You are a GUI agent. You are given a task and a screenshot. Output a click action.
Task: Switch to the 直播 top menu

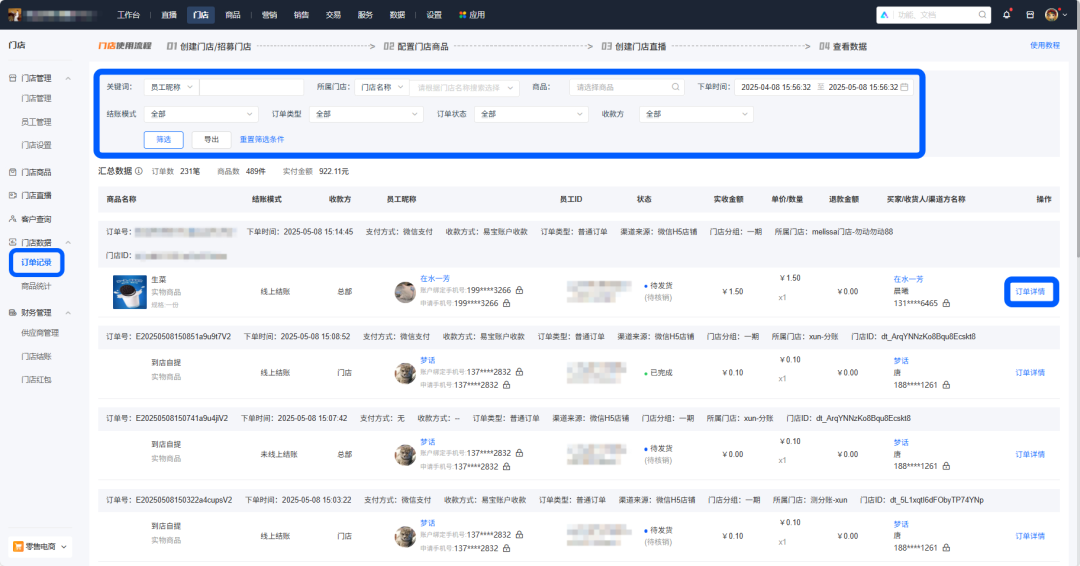pyautogui.click(x=169, y=14)
